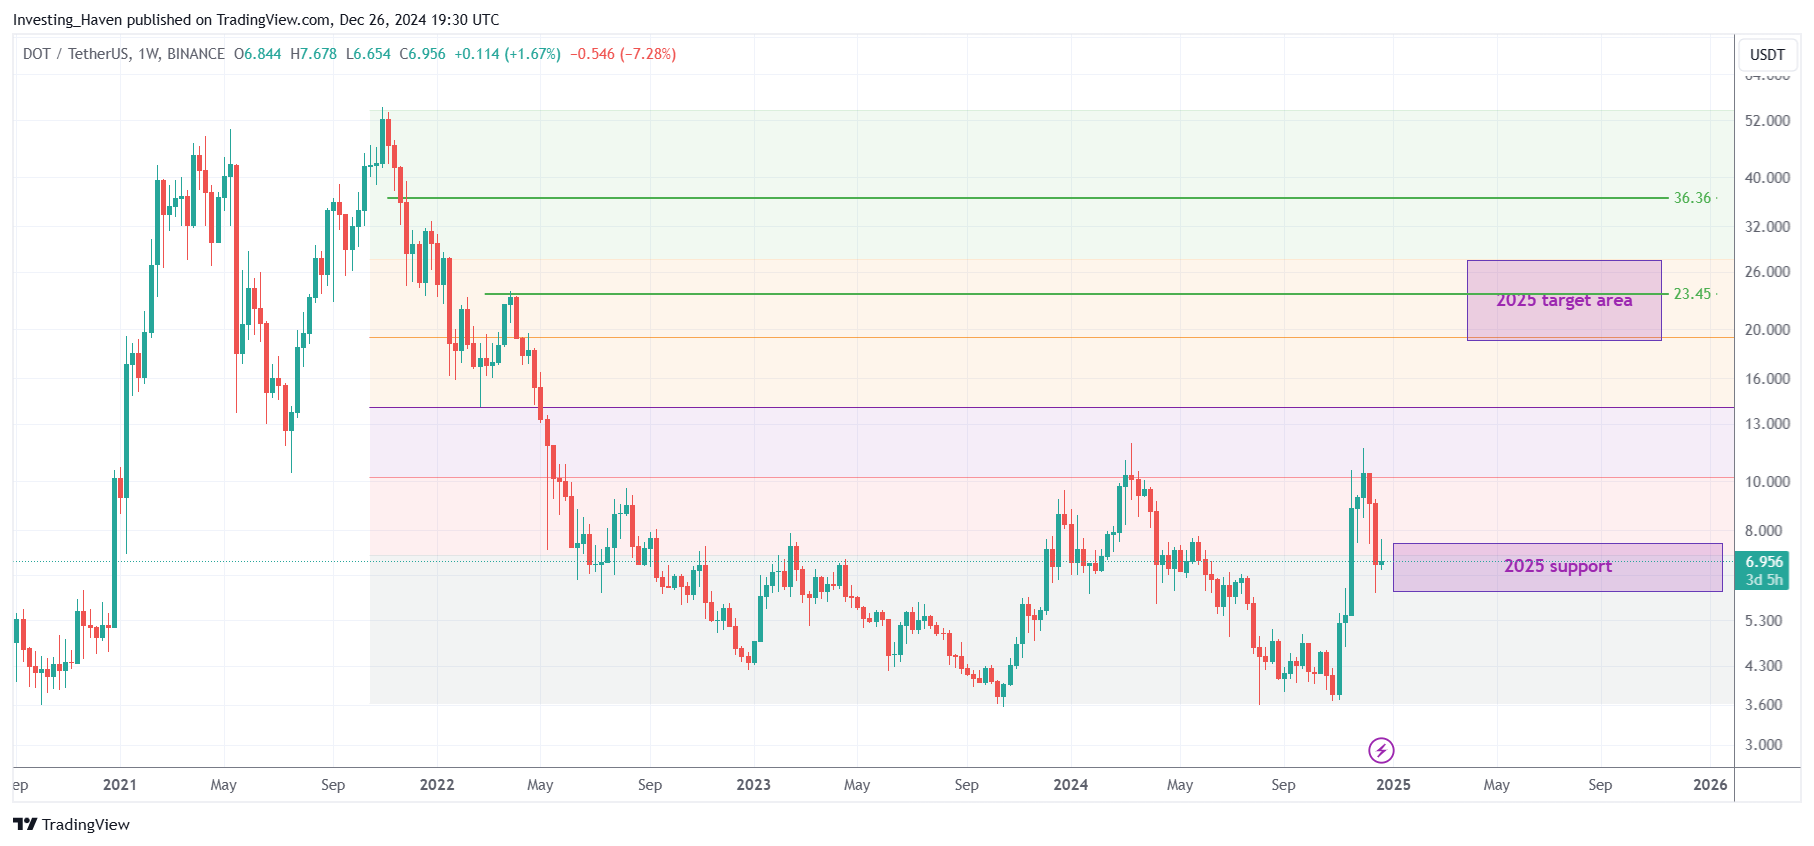Click the −0.546 (−7.28%) red value
This screenshot has width=1814, height=846.
pyautogui.click(x=623, y=54)
